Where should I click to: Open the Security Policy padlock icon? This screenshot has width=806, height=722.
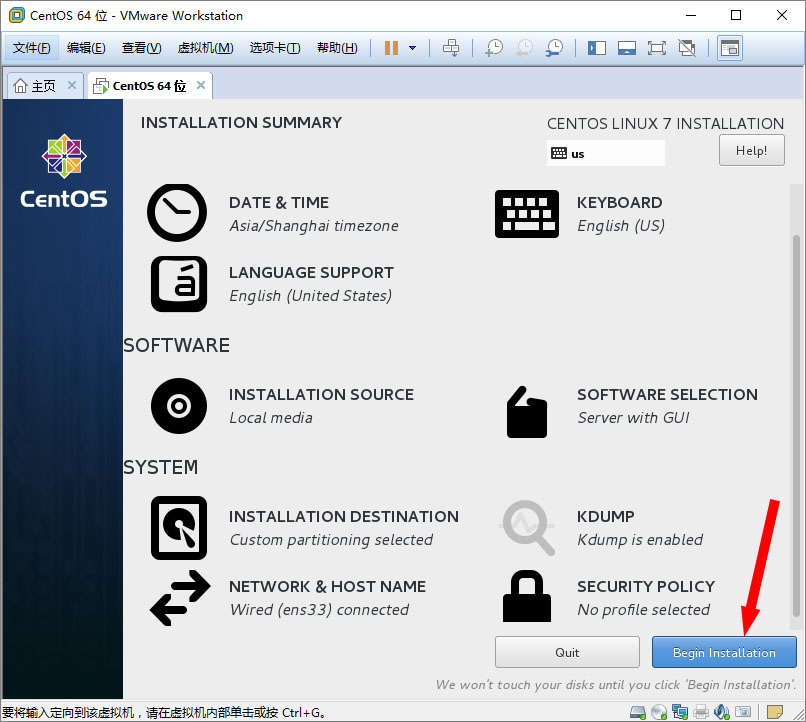click(x=527, y=597)
